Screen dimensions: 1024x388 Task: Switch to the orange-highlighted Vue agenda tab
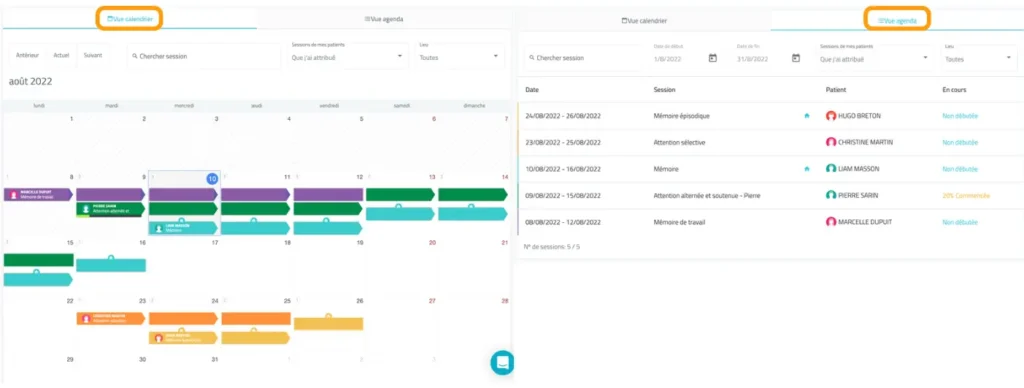(x=897, y=21)
